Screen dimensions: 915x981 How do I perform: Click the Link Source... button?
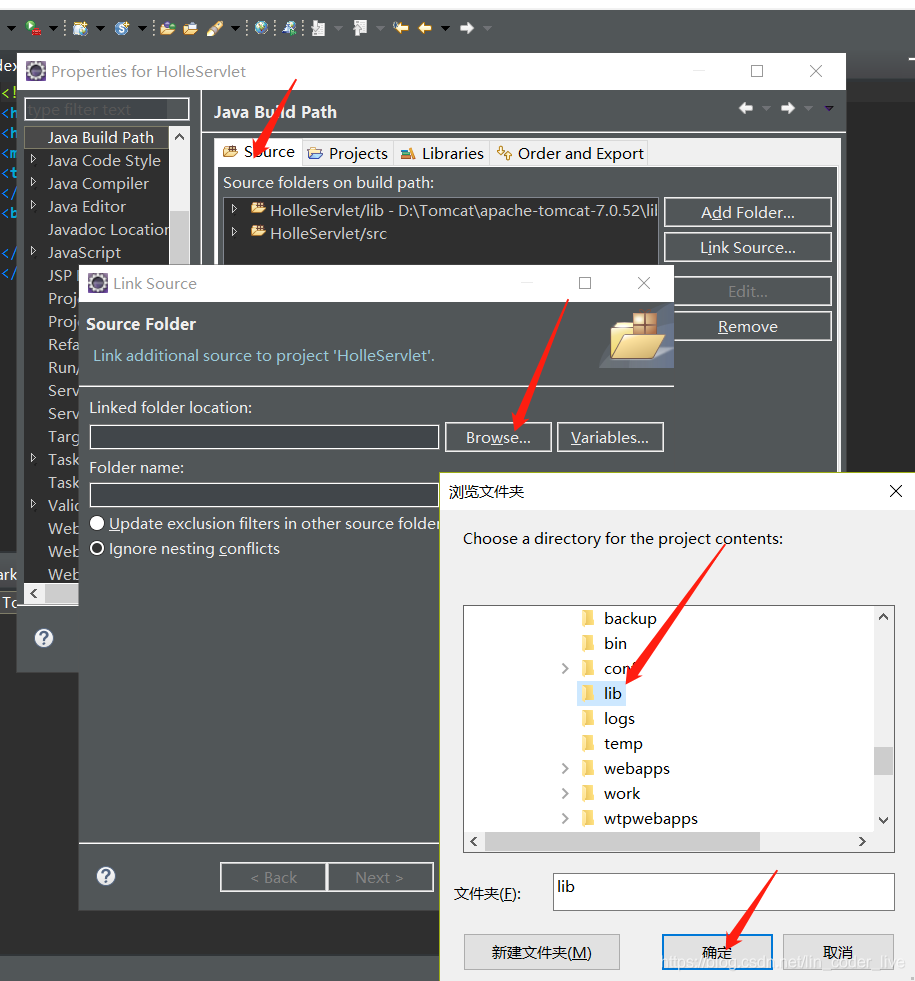pos(747,247)
